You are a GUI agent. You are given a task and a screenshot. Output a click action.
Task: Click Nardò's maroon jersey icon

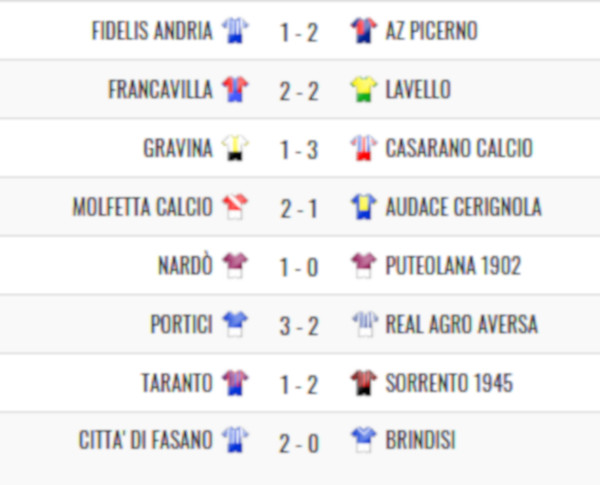235,265
